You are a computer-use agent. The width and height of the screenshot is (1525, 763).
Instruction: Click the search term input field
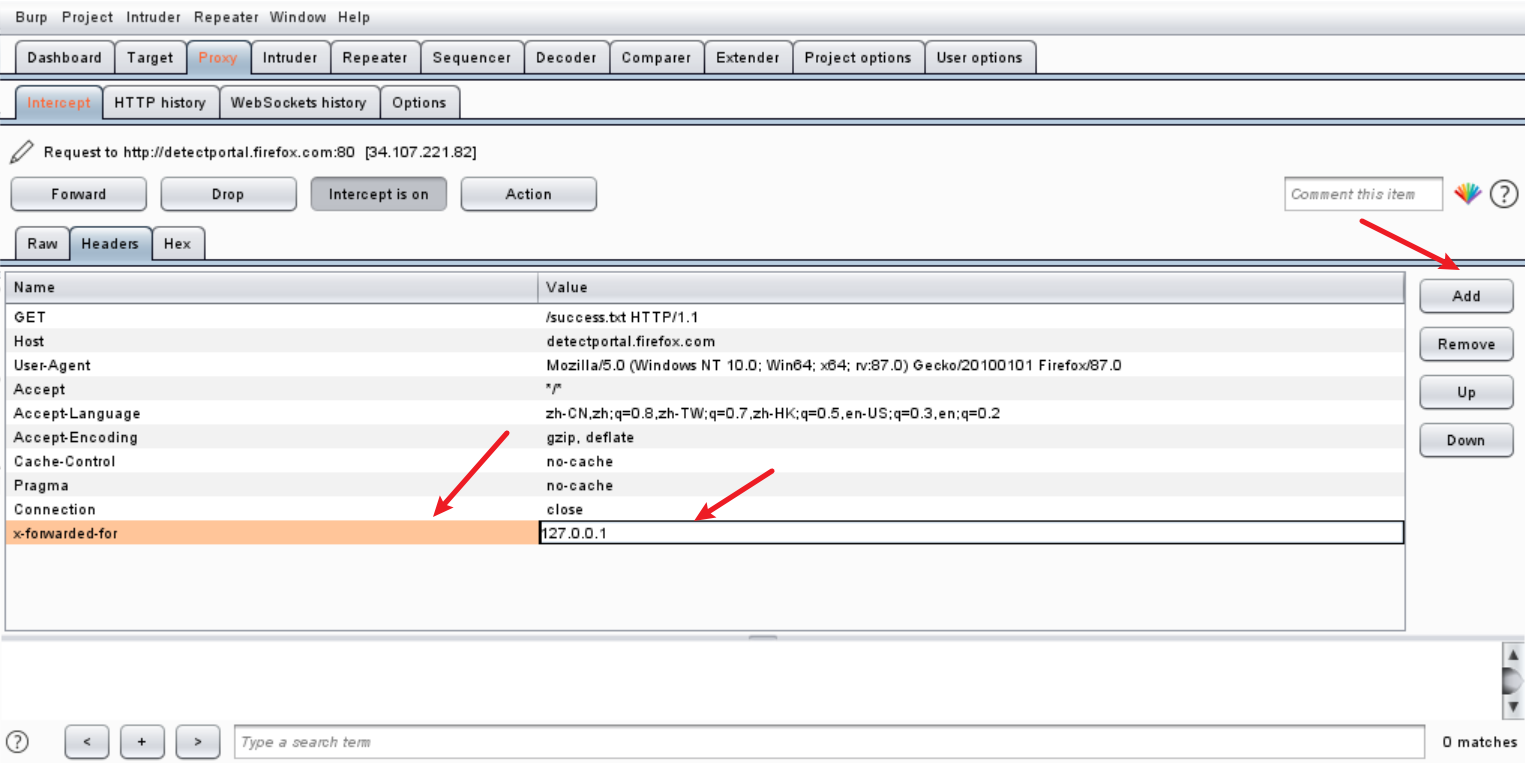tap(829, 742)
